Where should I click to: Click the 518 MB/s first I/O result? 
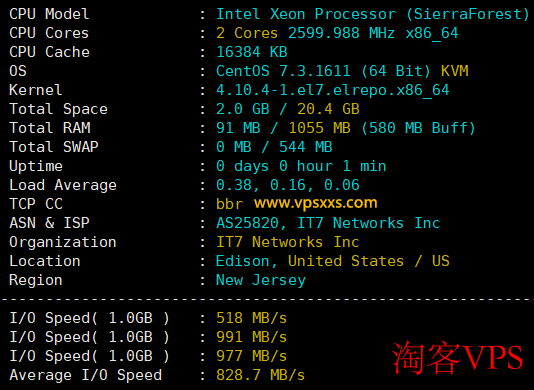click(x=252, y=318)
